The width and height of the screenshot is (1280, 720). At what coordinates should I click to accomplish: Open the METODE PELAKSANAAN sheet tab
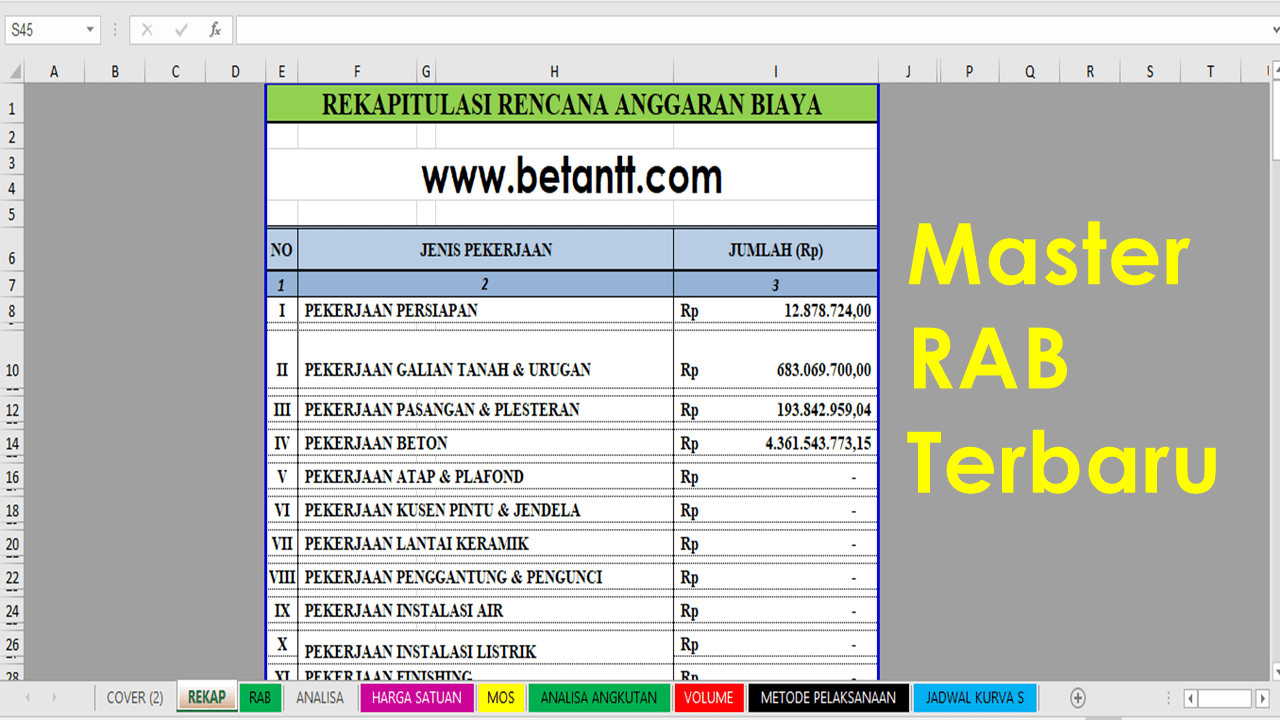tap(829, 698)
